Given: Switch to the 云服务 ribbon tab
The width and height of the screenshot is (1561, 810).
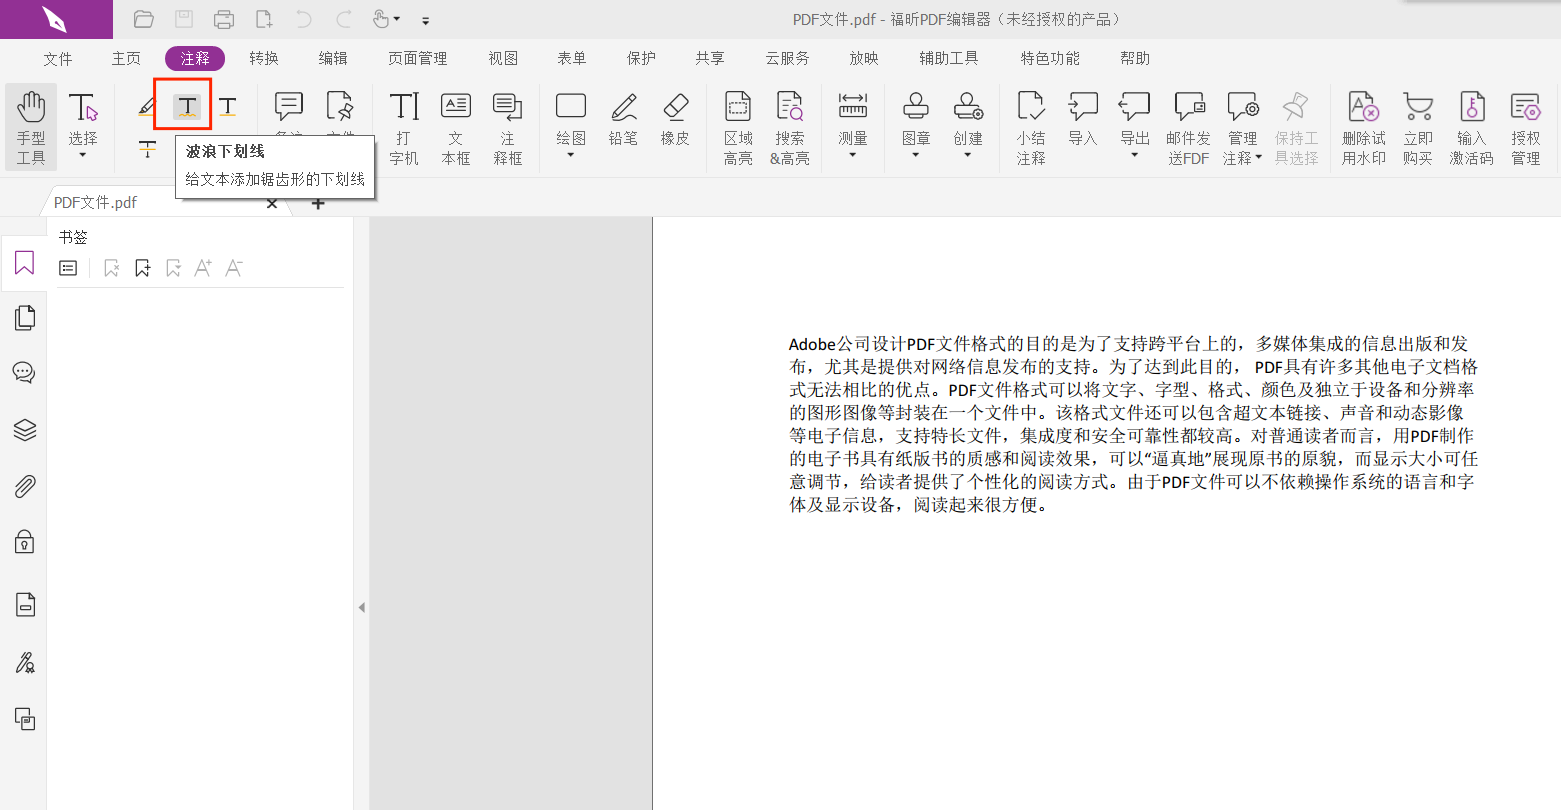Looking at the screenshot, I should 788,59.
